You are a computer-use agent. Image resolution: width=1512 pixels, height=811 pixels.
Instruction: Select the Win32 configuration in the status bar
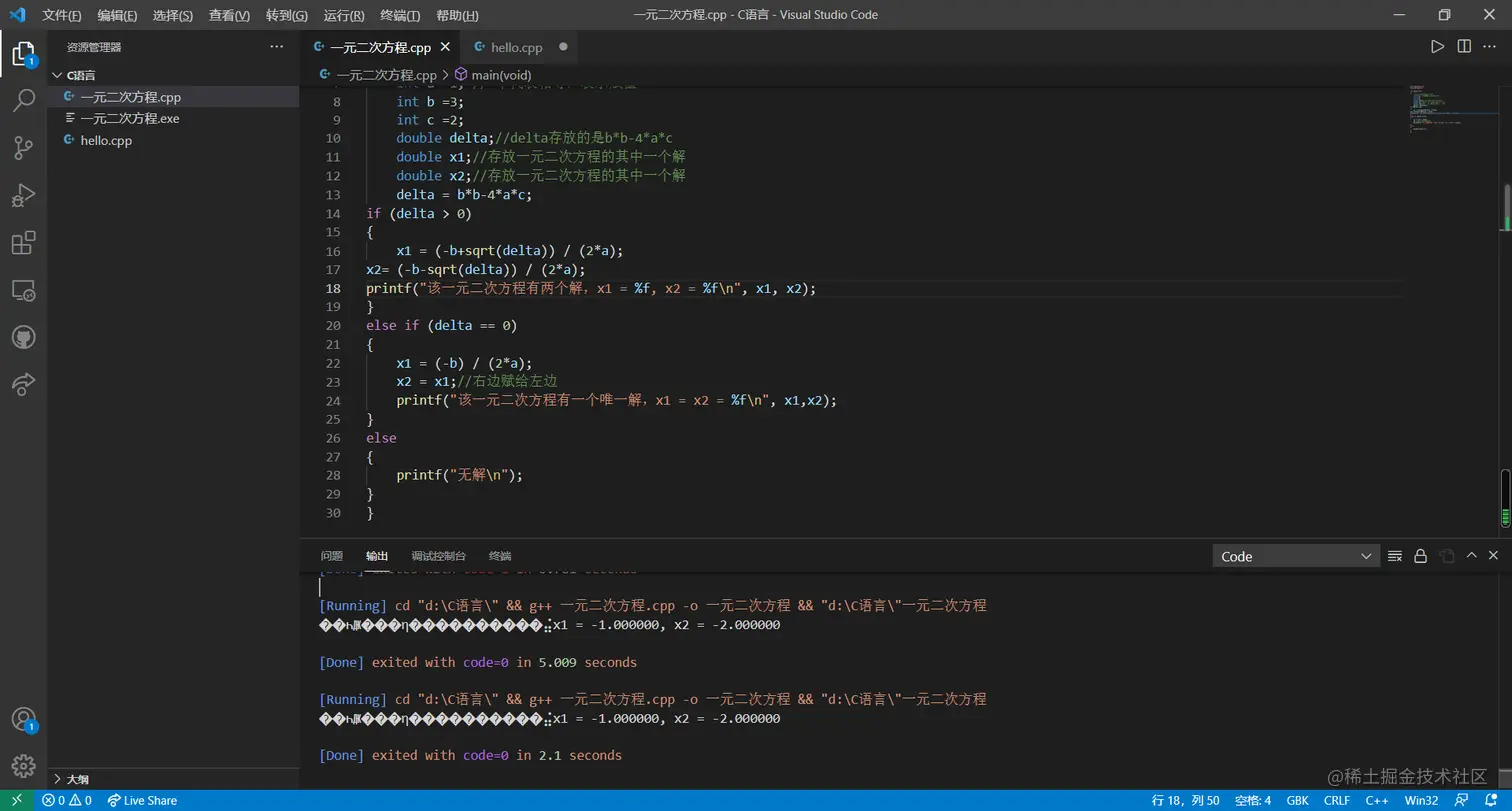click(x=1421, y=800)
